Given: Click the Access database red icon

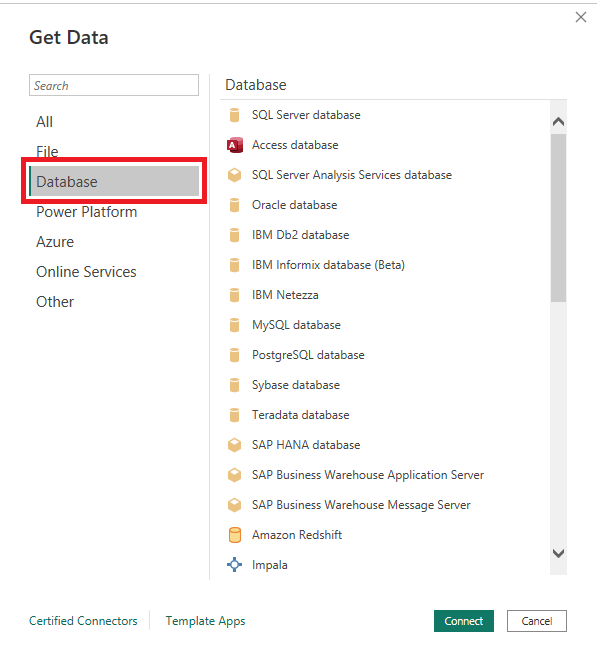Looking at the screenshot, I should coord(235,145).
